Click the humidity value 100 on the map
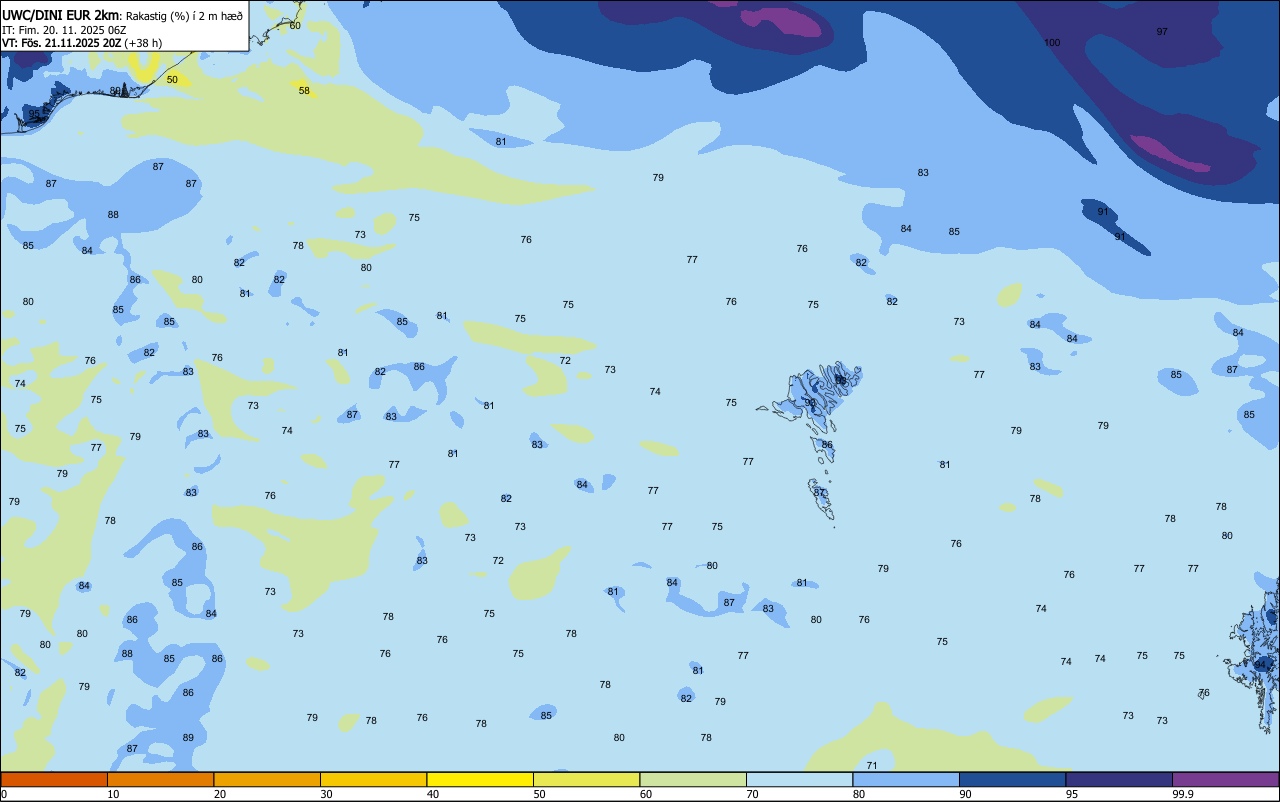1280x802 pixels. (x=1052, y=42)
